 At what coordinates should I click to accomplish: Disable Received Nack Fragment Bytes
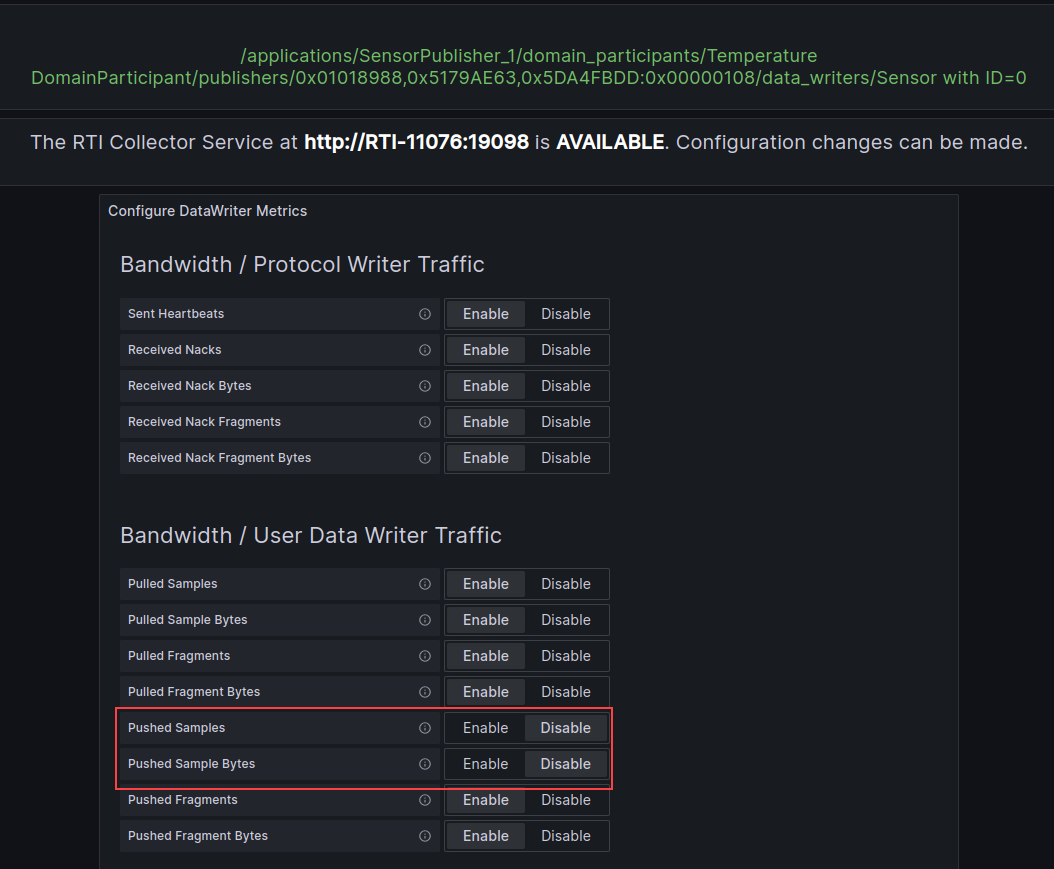[566, 457]
